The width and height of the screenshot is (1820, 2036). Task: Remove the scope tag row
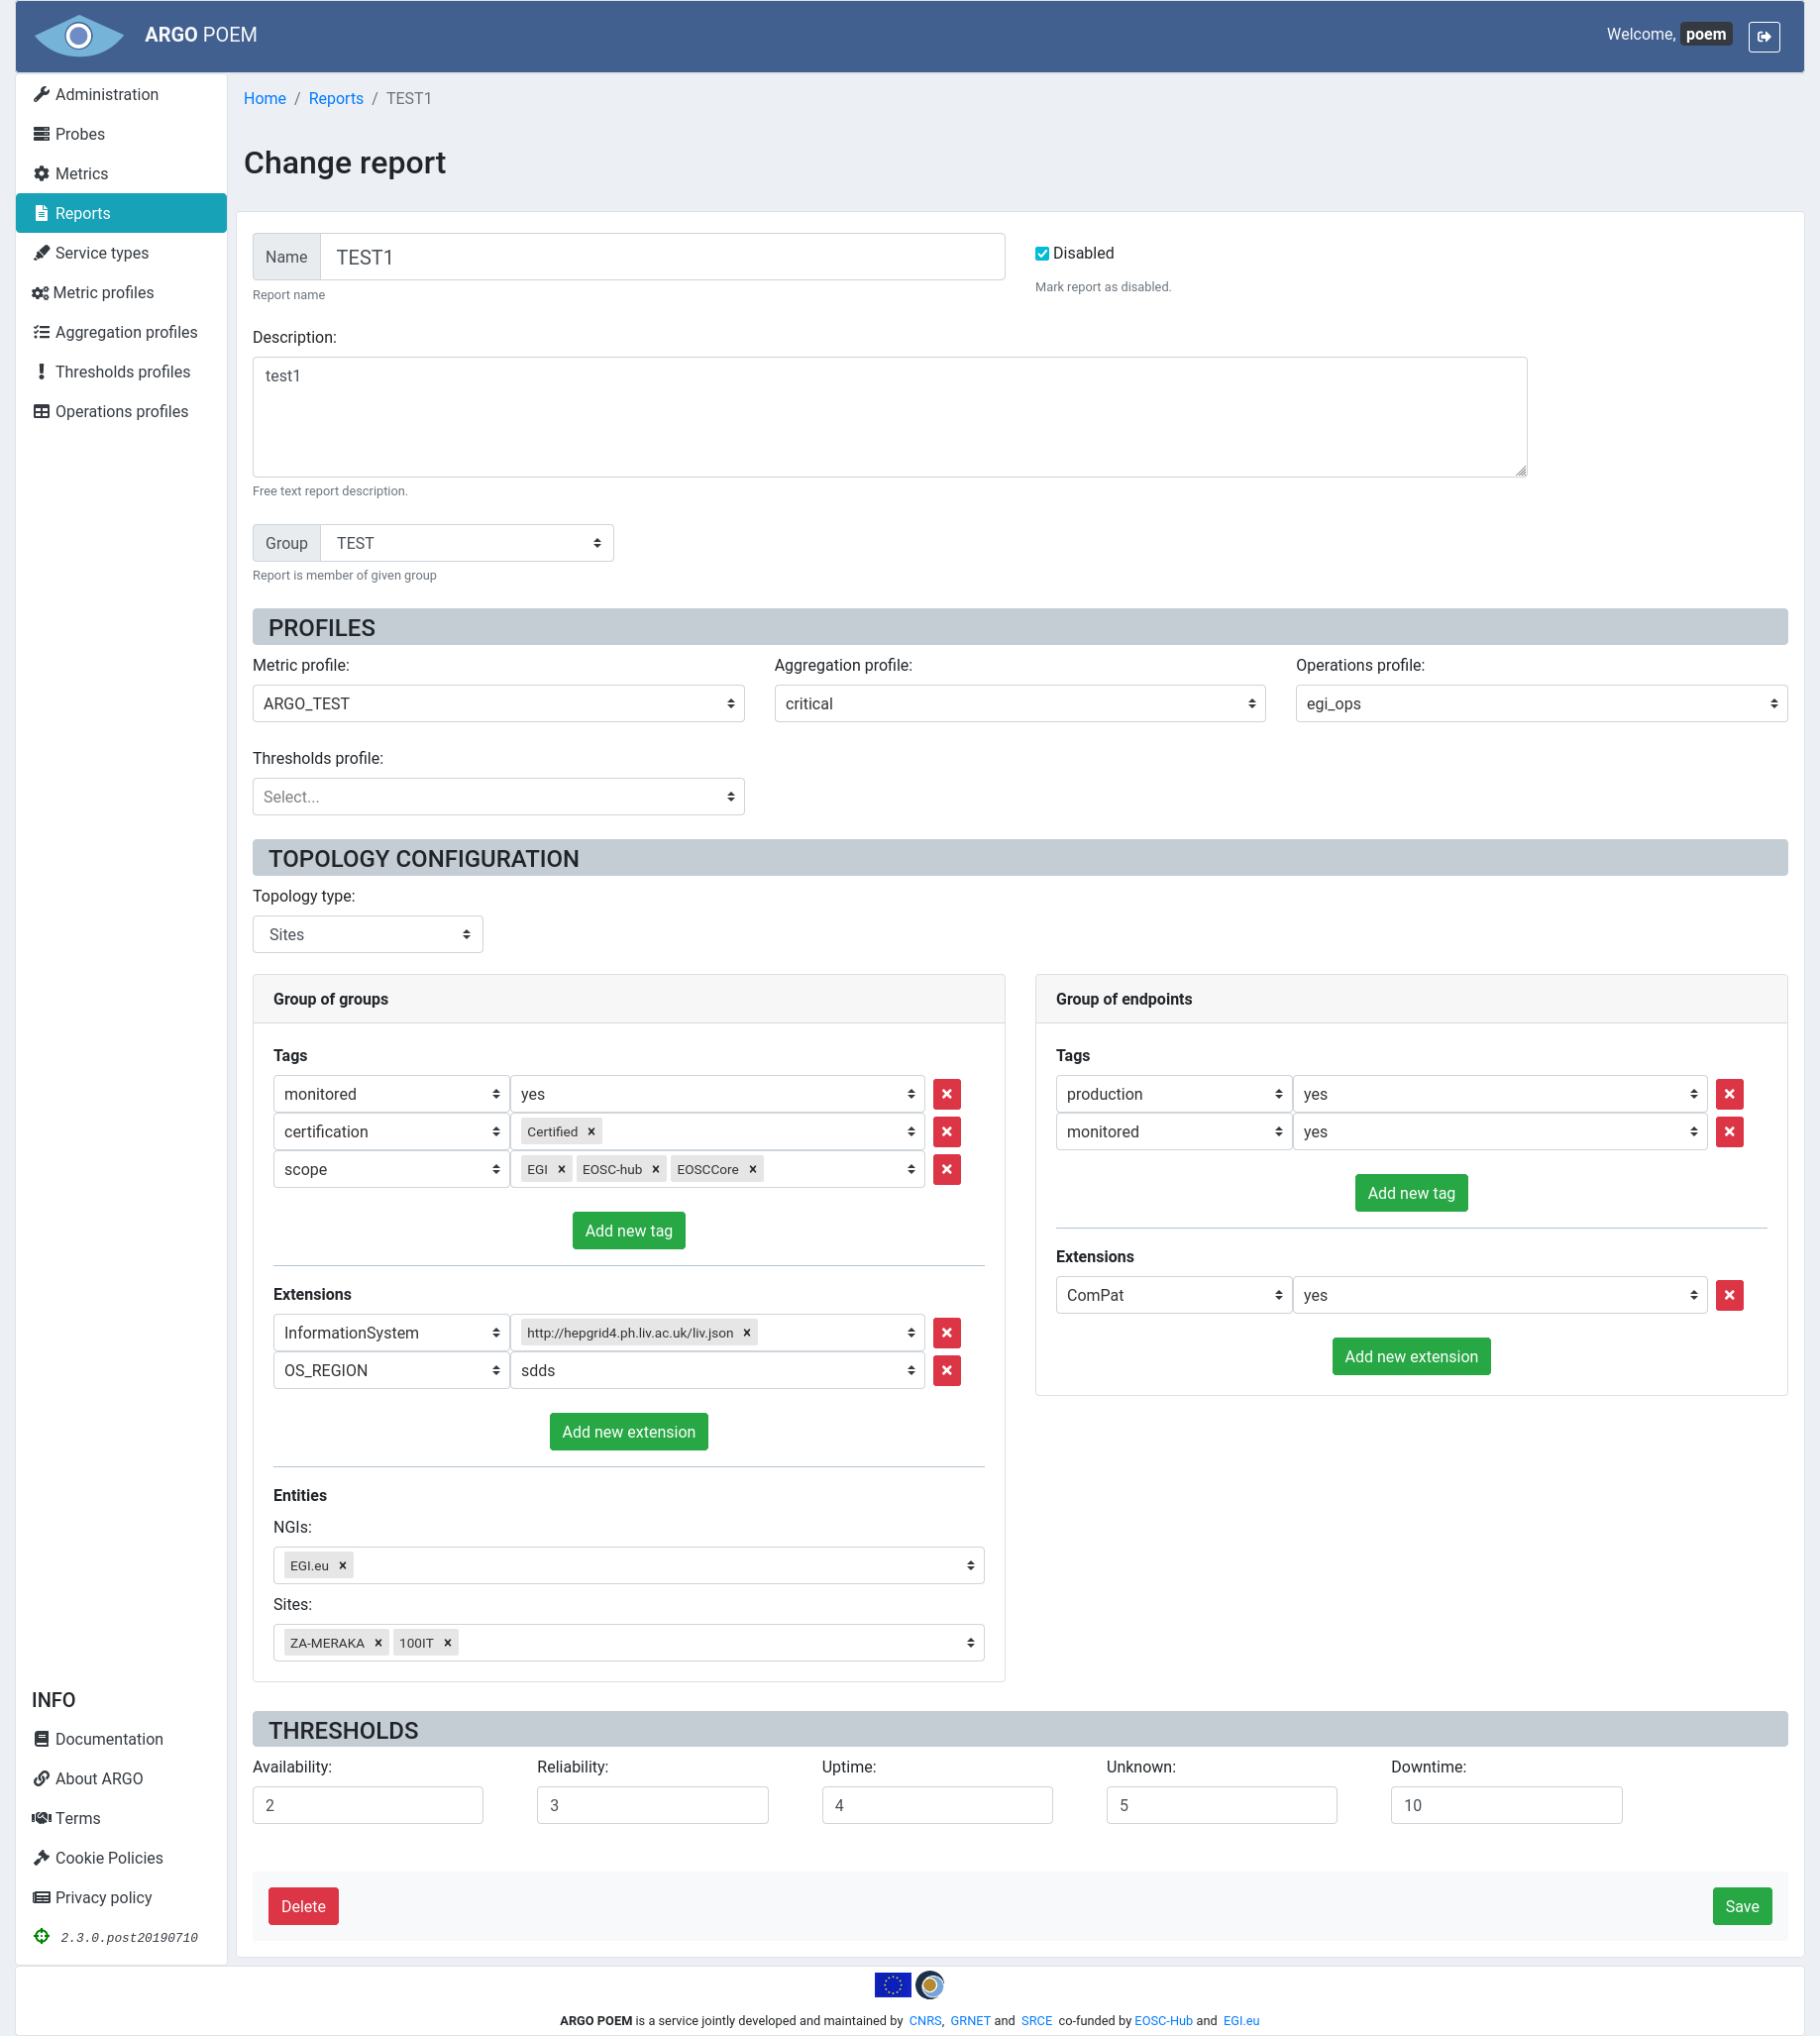pyautogui.click(x=947, y=1170)
